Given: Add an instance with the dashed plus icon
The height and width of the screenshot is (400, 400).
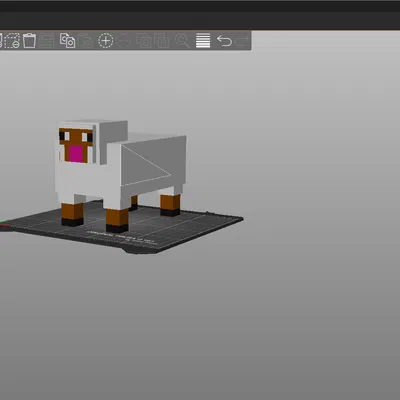Looking at the screenshot, I should click(106, 41).
